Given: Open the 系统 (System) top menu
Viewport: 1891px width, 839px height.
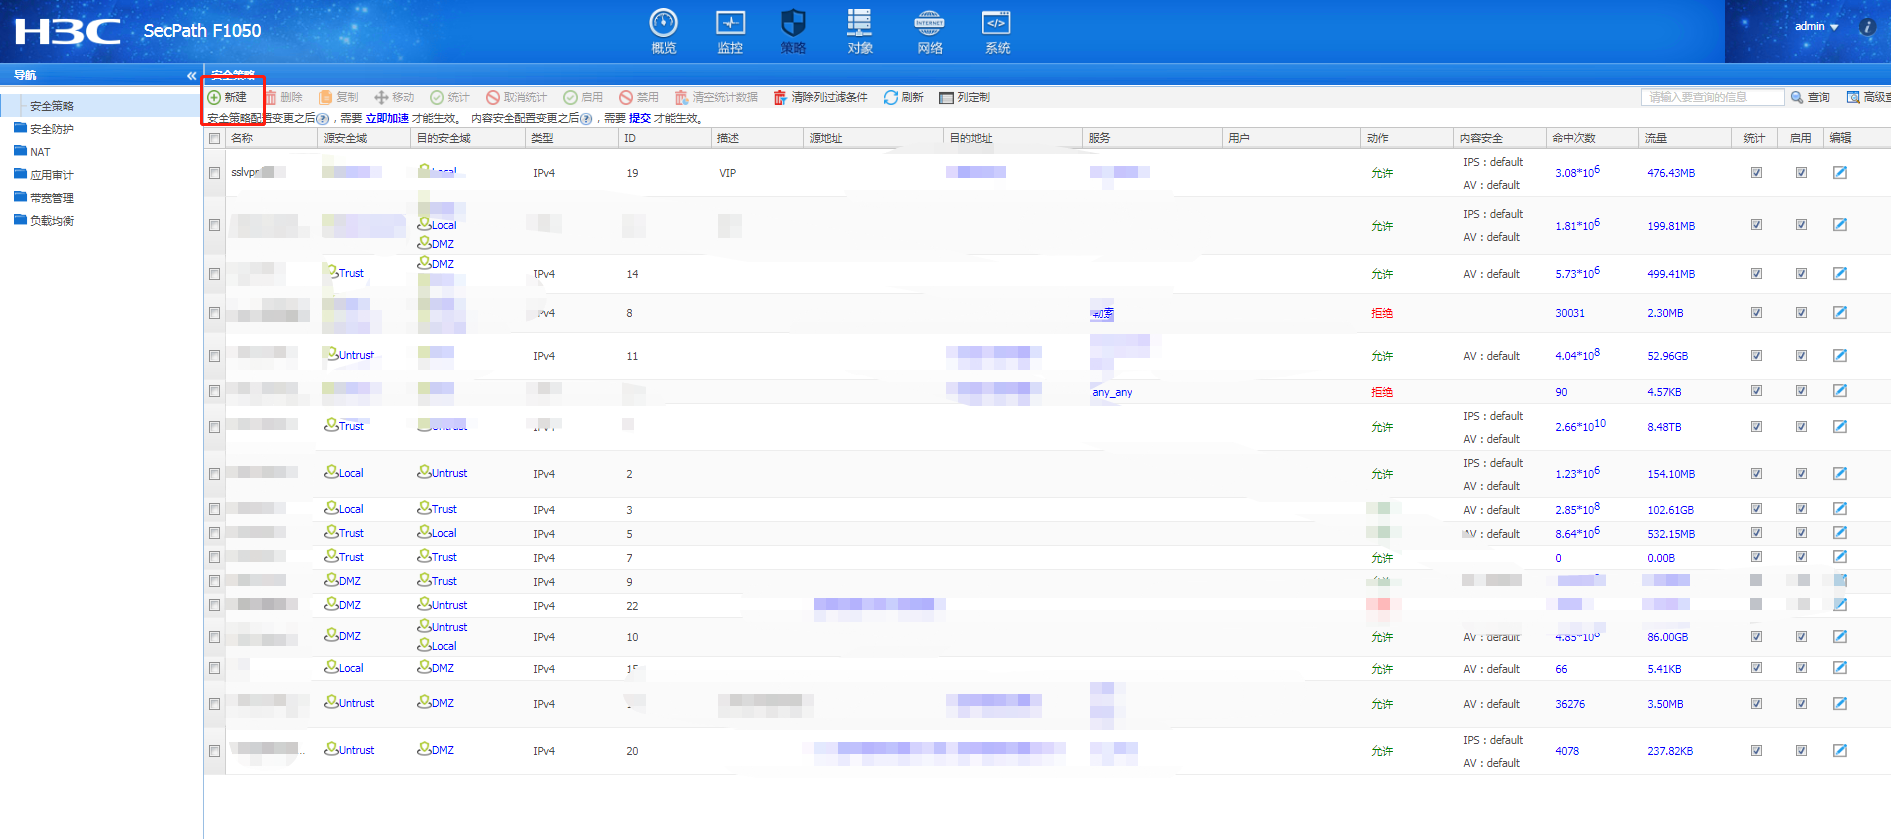Looking at the screenshot, I should (x=997, y=31).
